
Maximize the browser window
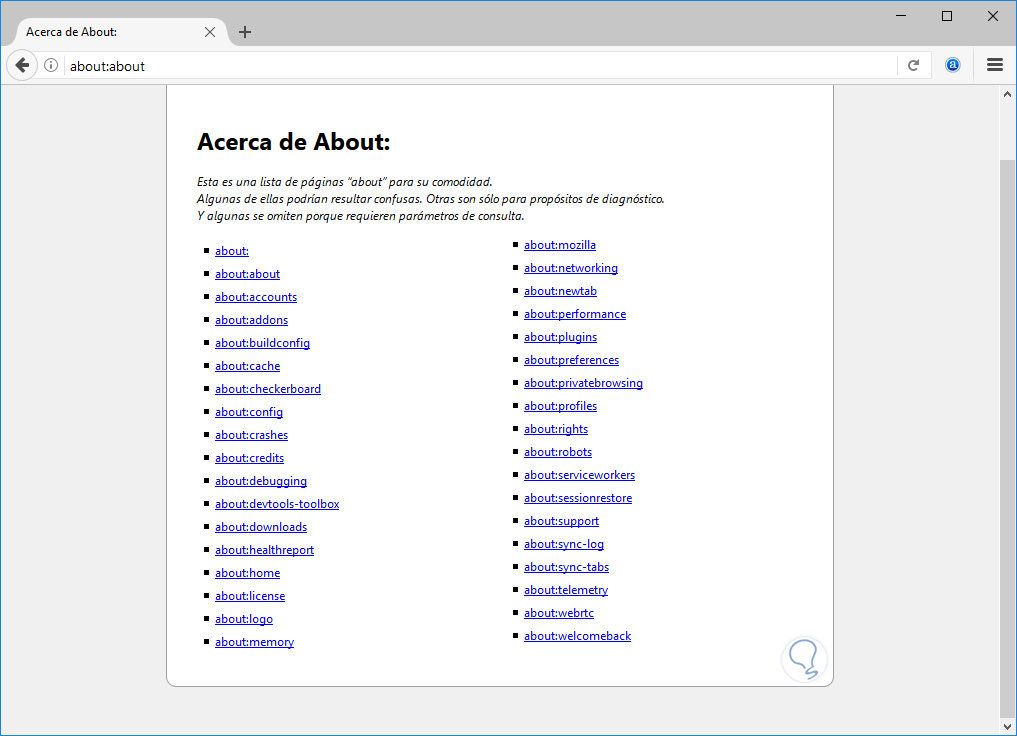pos(947,16)
